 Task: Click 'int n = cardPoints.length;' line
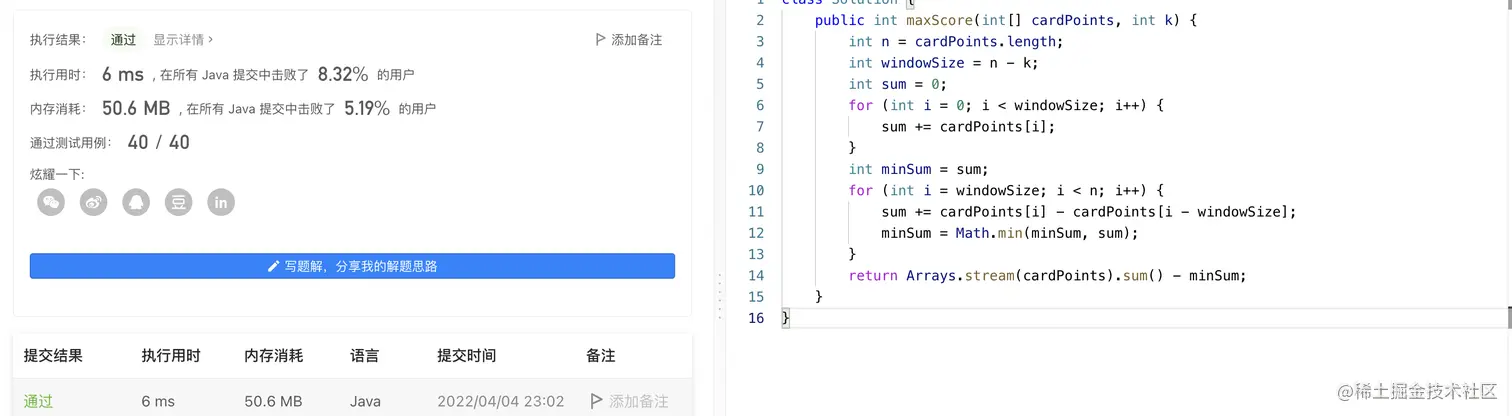956,41
